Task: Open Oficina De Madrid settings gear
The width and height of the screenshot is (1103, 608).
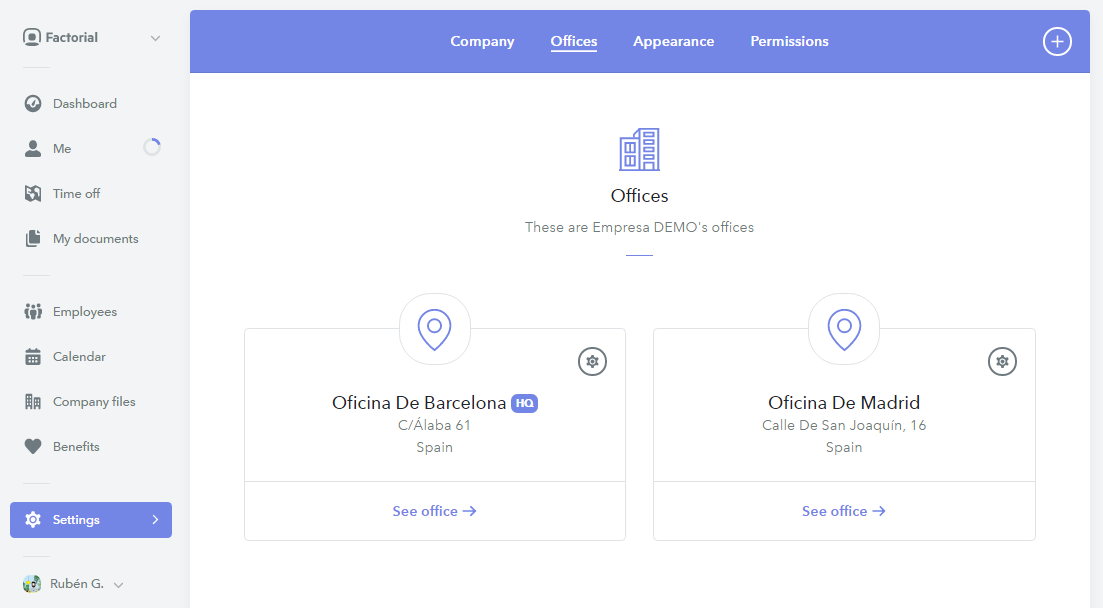Action: (x=1002, y=362)
